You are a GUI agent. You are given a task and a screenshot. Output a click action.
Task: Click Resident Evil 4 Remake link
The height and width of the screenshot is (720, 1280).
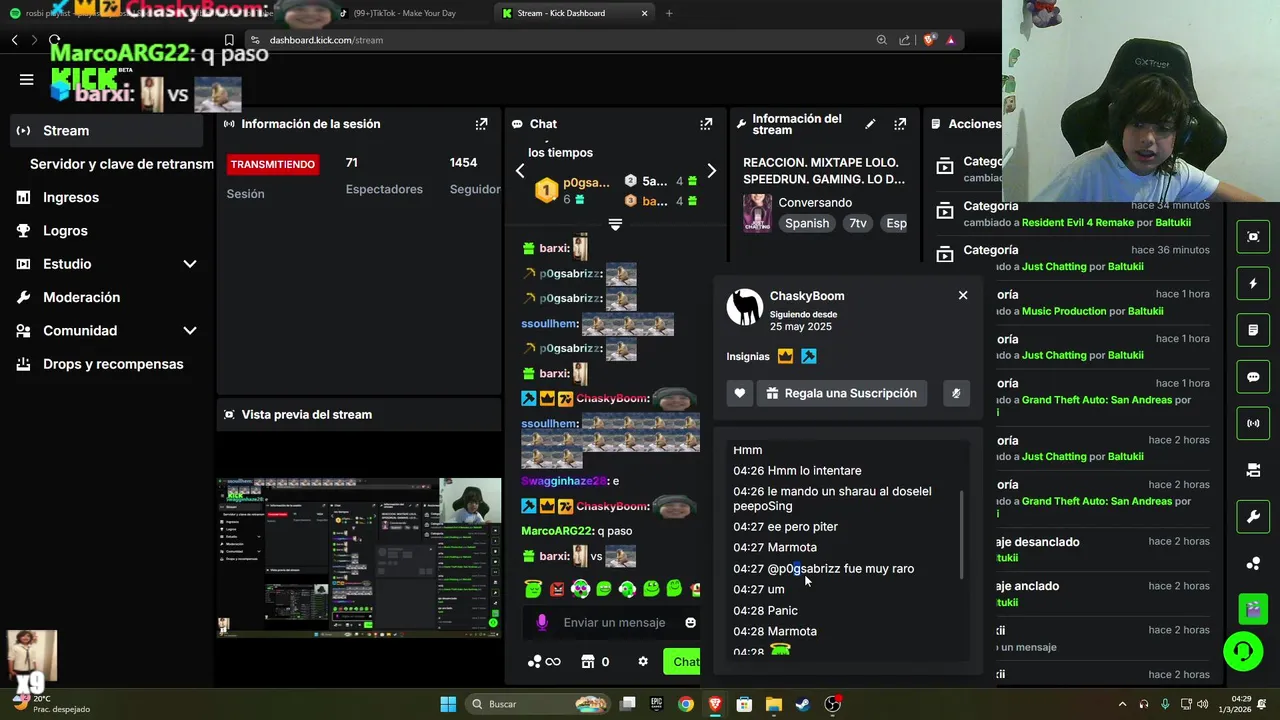click(x=1078, y=223)
